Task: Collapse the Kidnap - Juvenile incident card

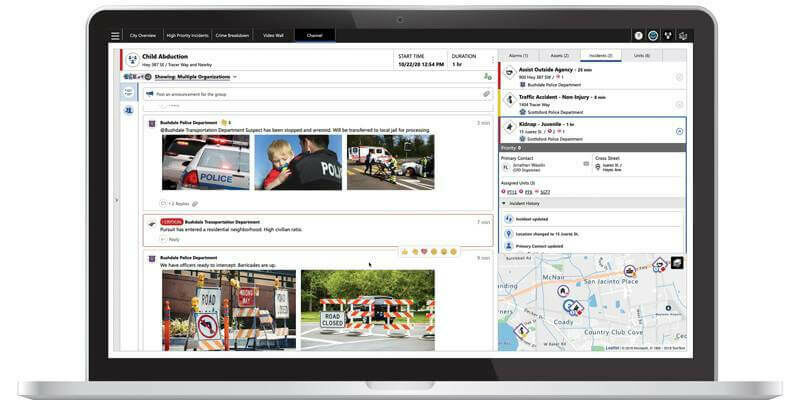Action: (679, 131)
